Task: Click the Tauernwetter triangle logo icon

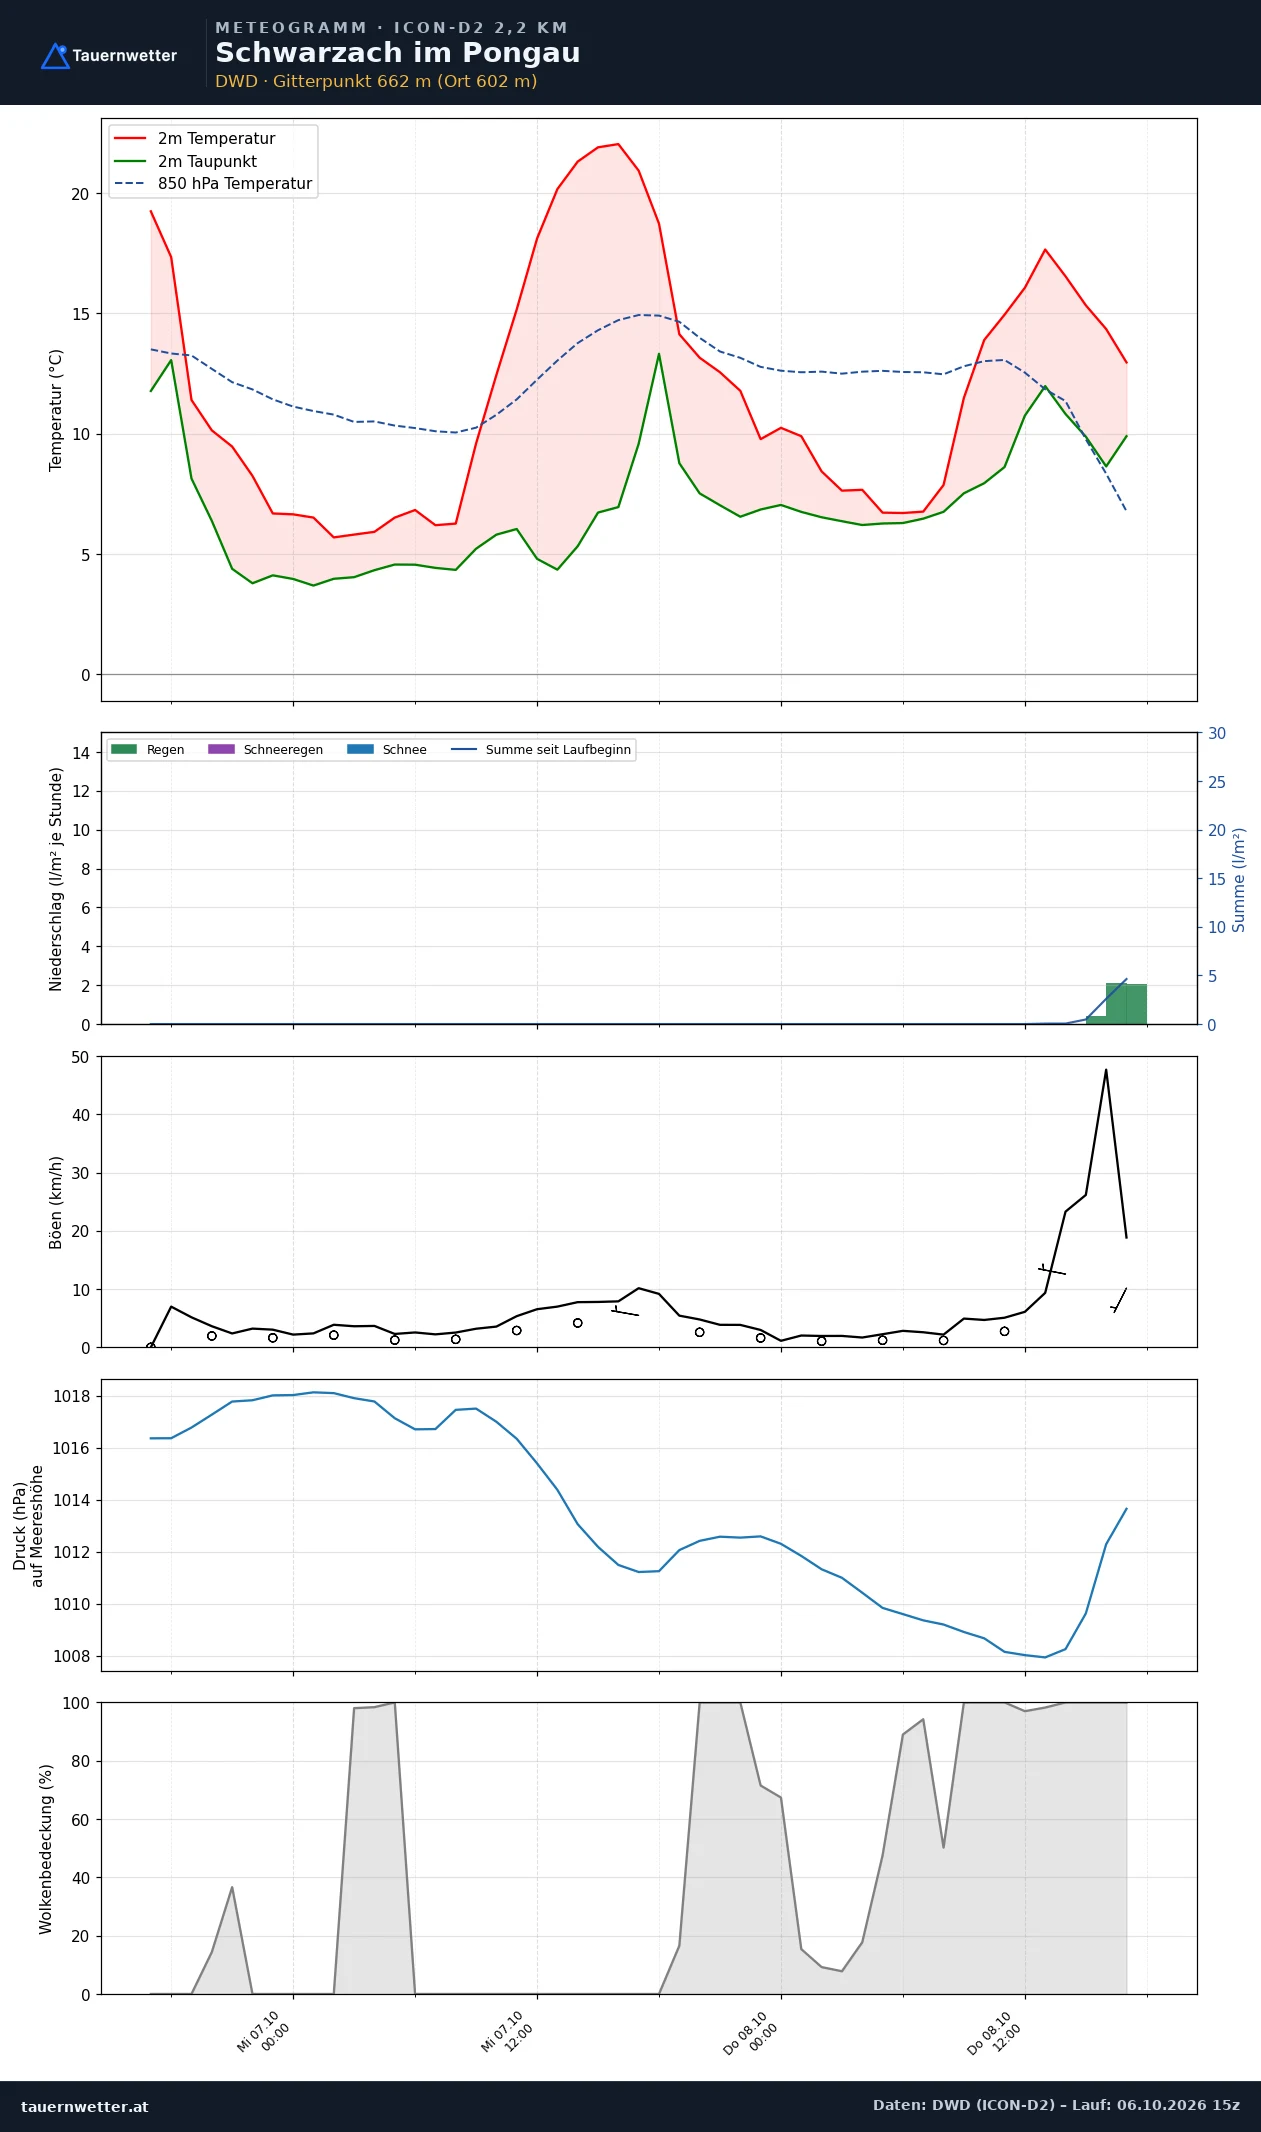Action: tap(55, 56)
